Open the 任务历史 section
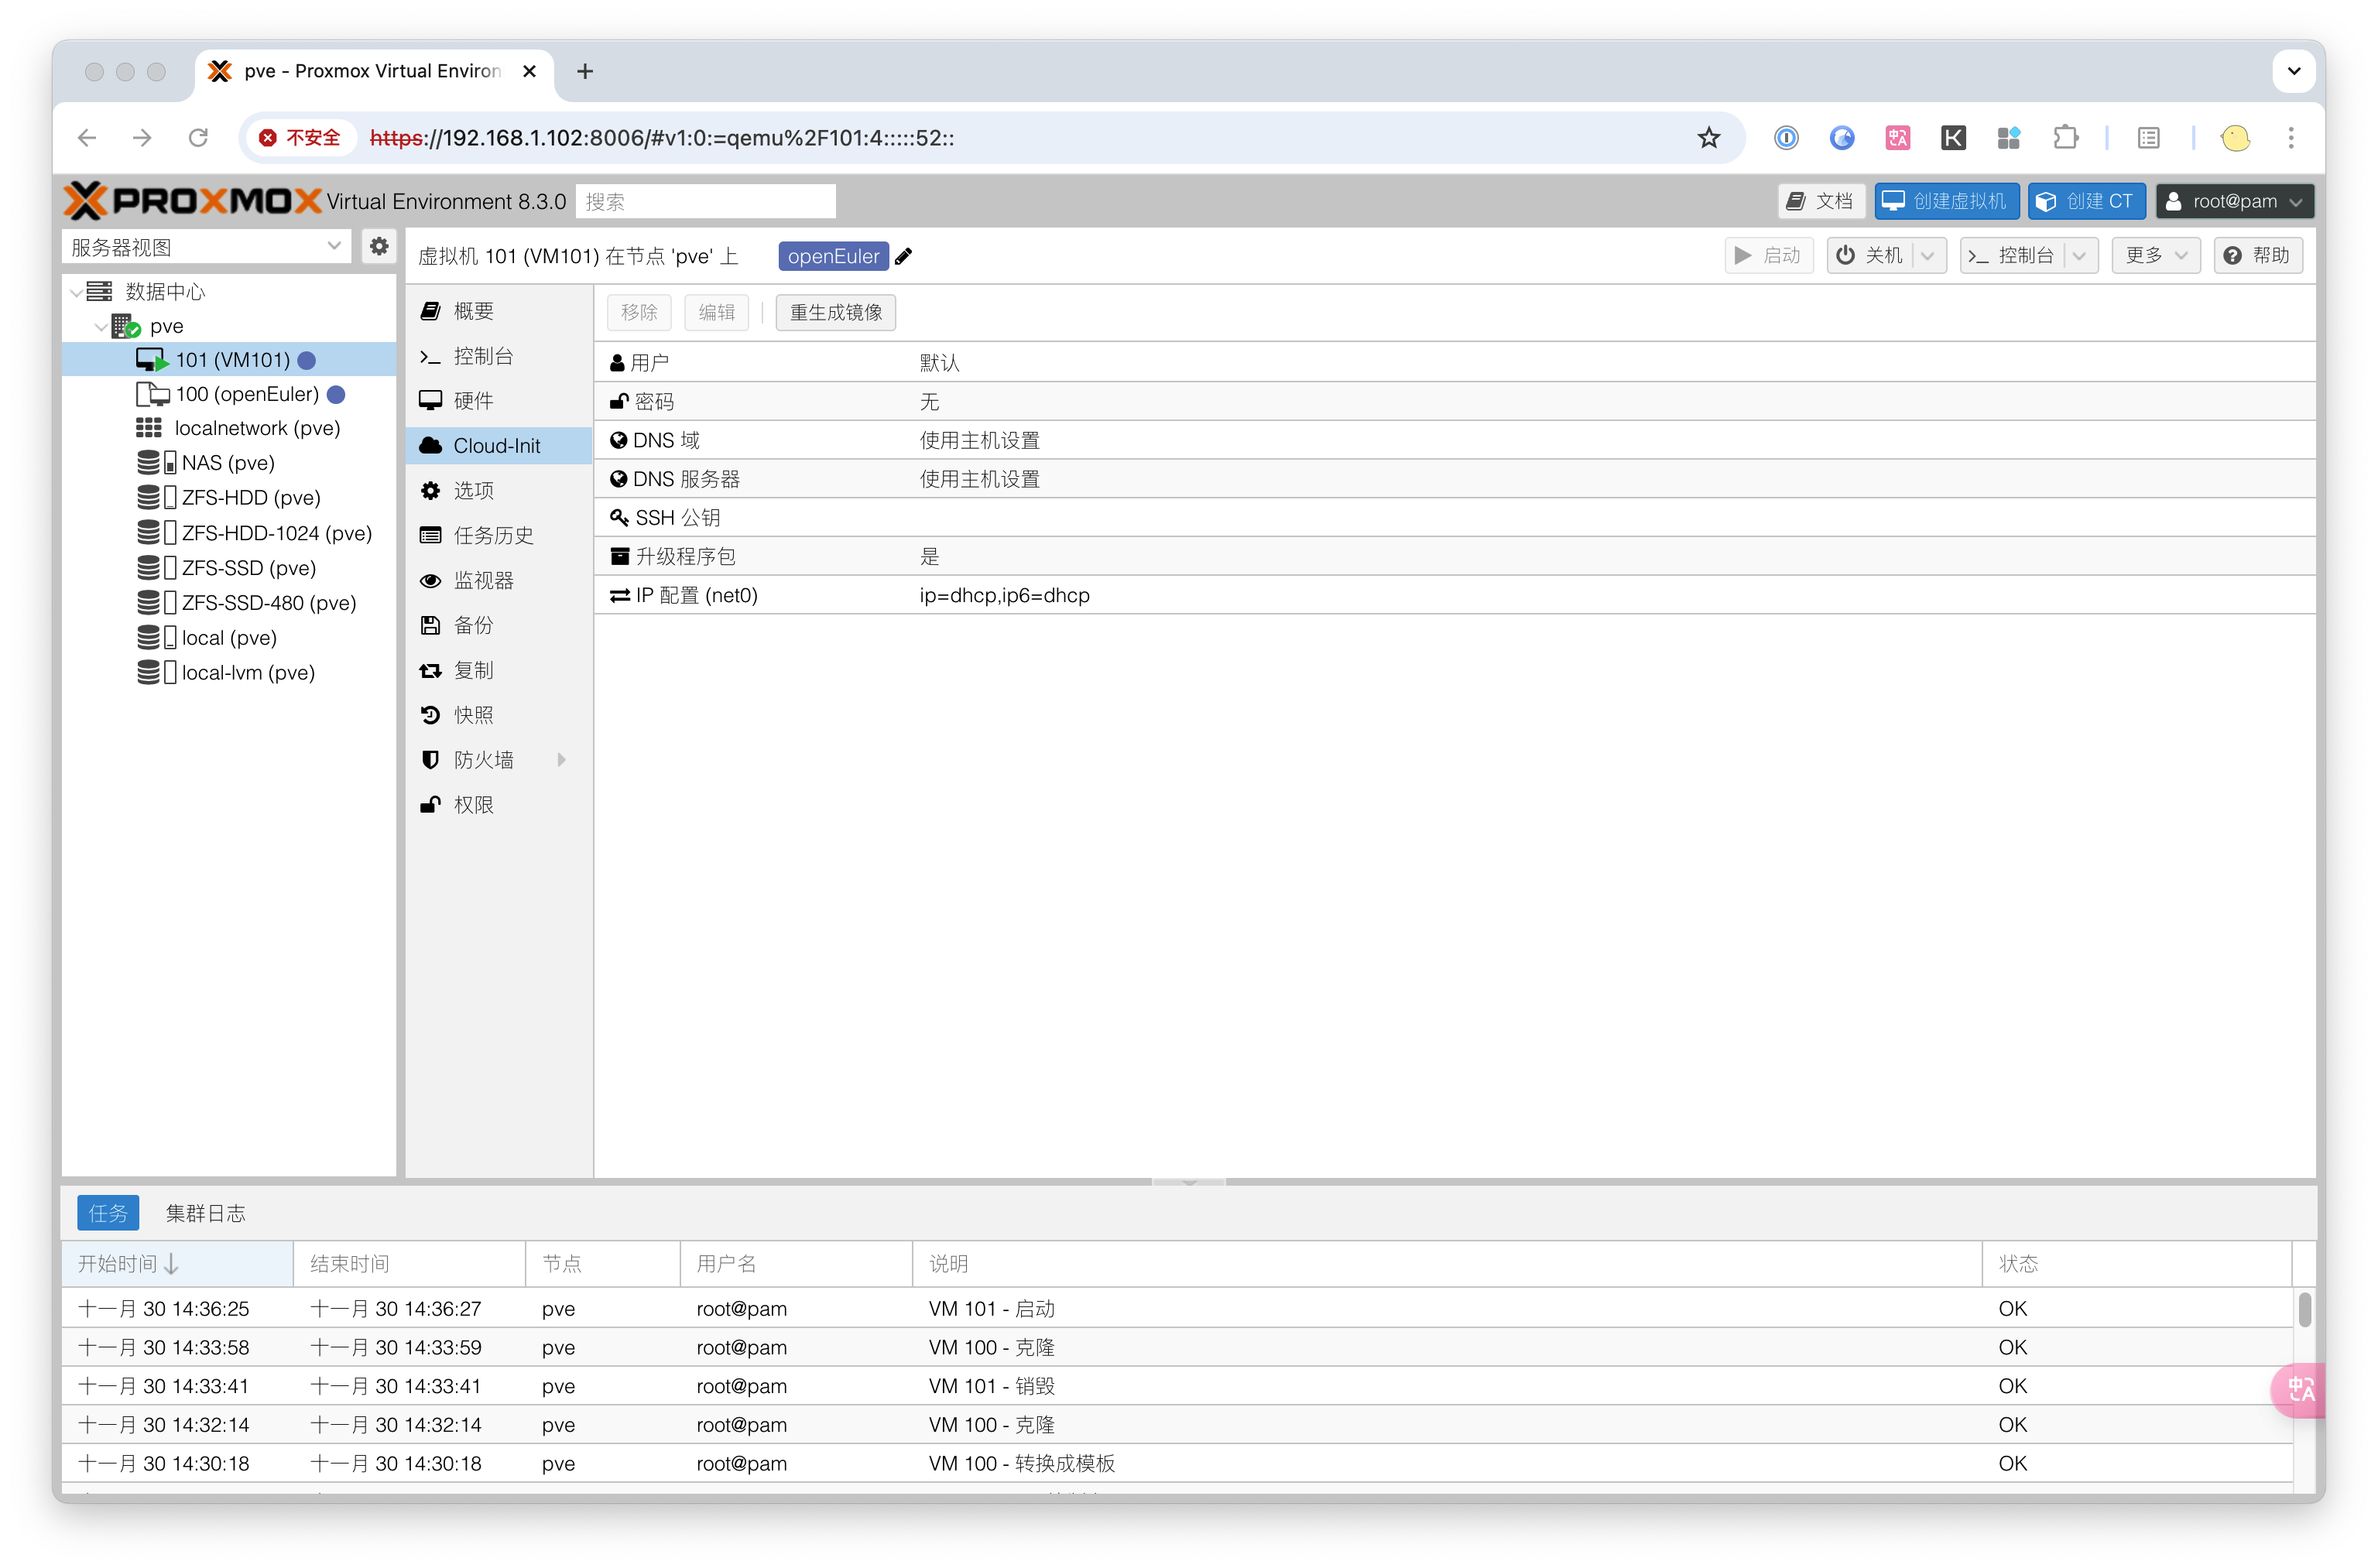The image size is (2378, 1568). (499, 536)
